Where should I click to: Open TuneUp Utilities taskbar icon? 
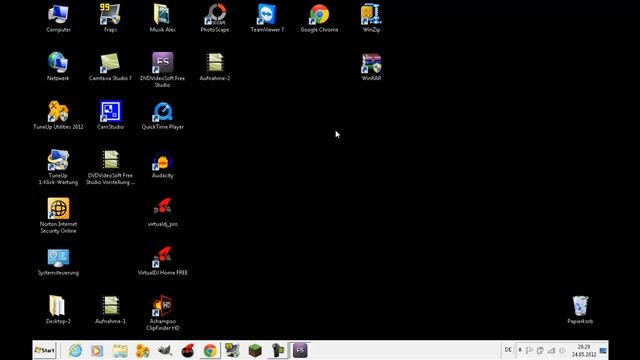(x=142, y=350)
